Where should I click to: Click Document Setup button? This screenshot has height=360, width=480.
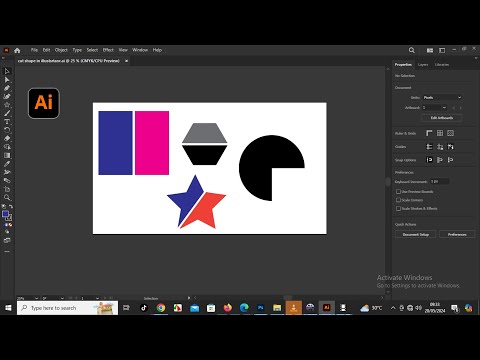point(416,234)
